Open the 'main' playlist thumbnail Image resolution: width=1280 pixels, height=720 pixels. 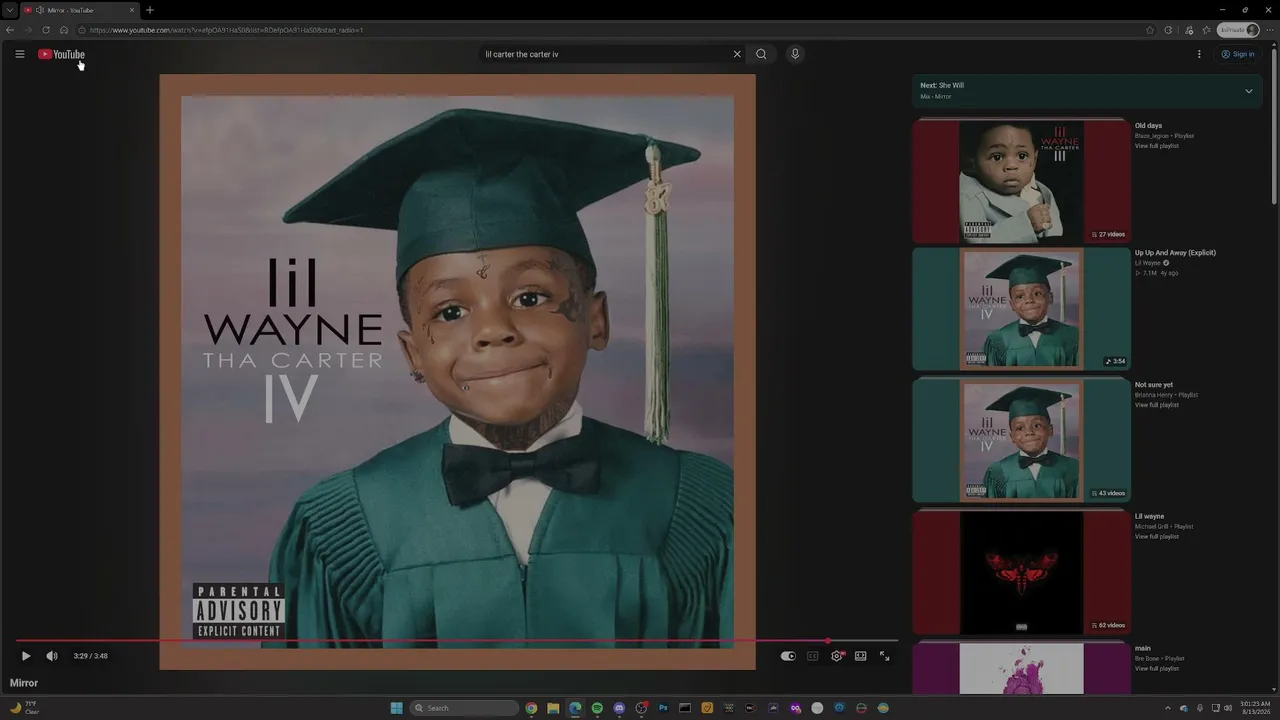pos(1021,668)
